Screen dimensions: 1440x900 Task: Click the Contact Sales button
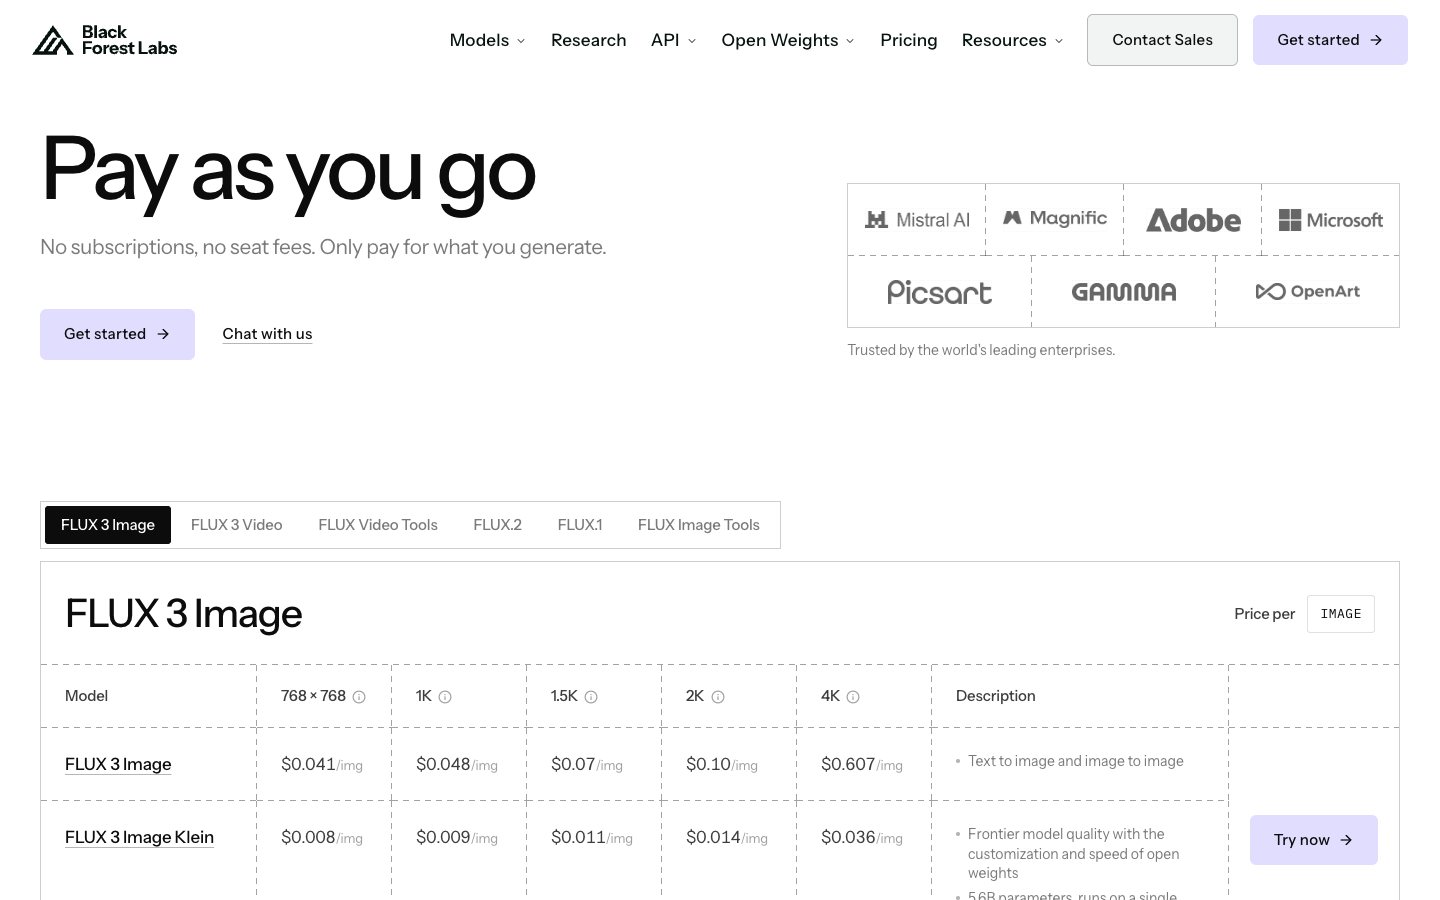[1162, 40]
